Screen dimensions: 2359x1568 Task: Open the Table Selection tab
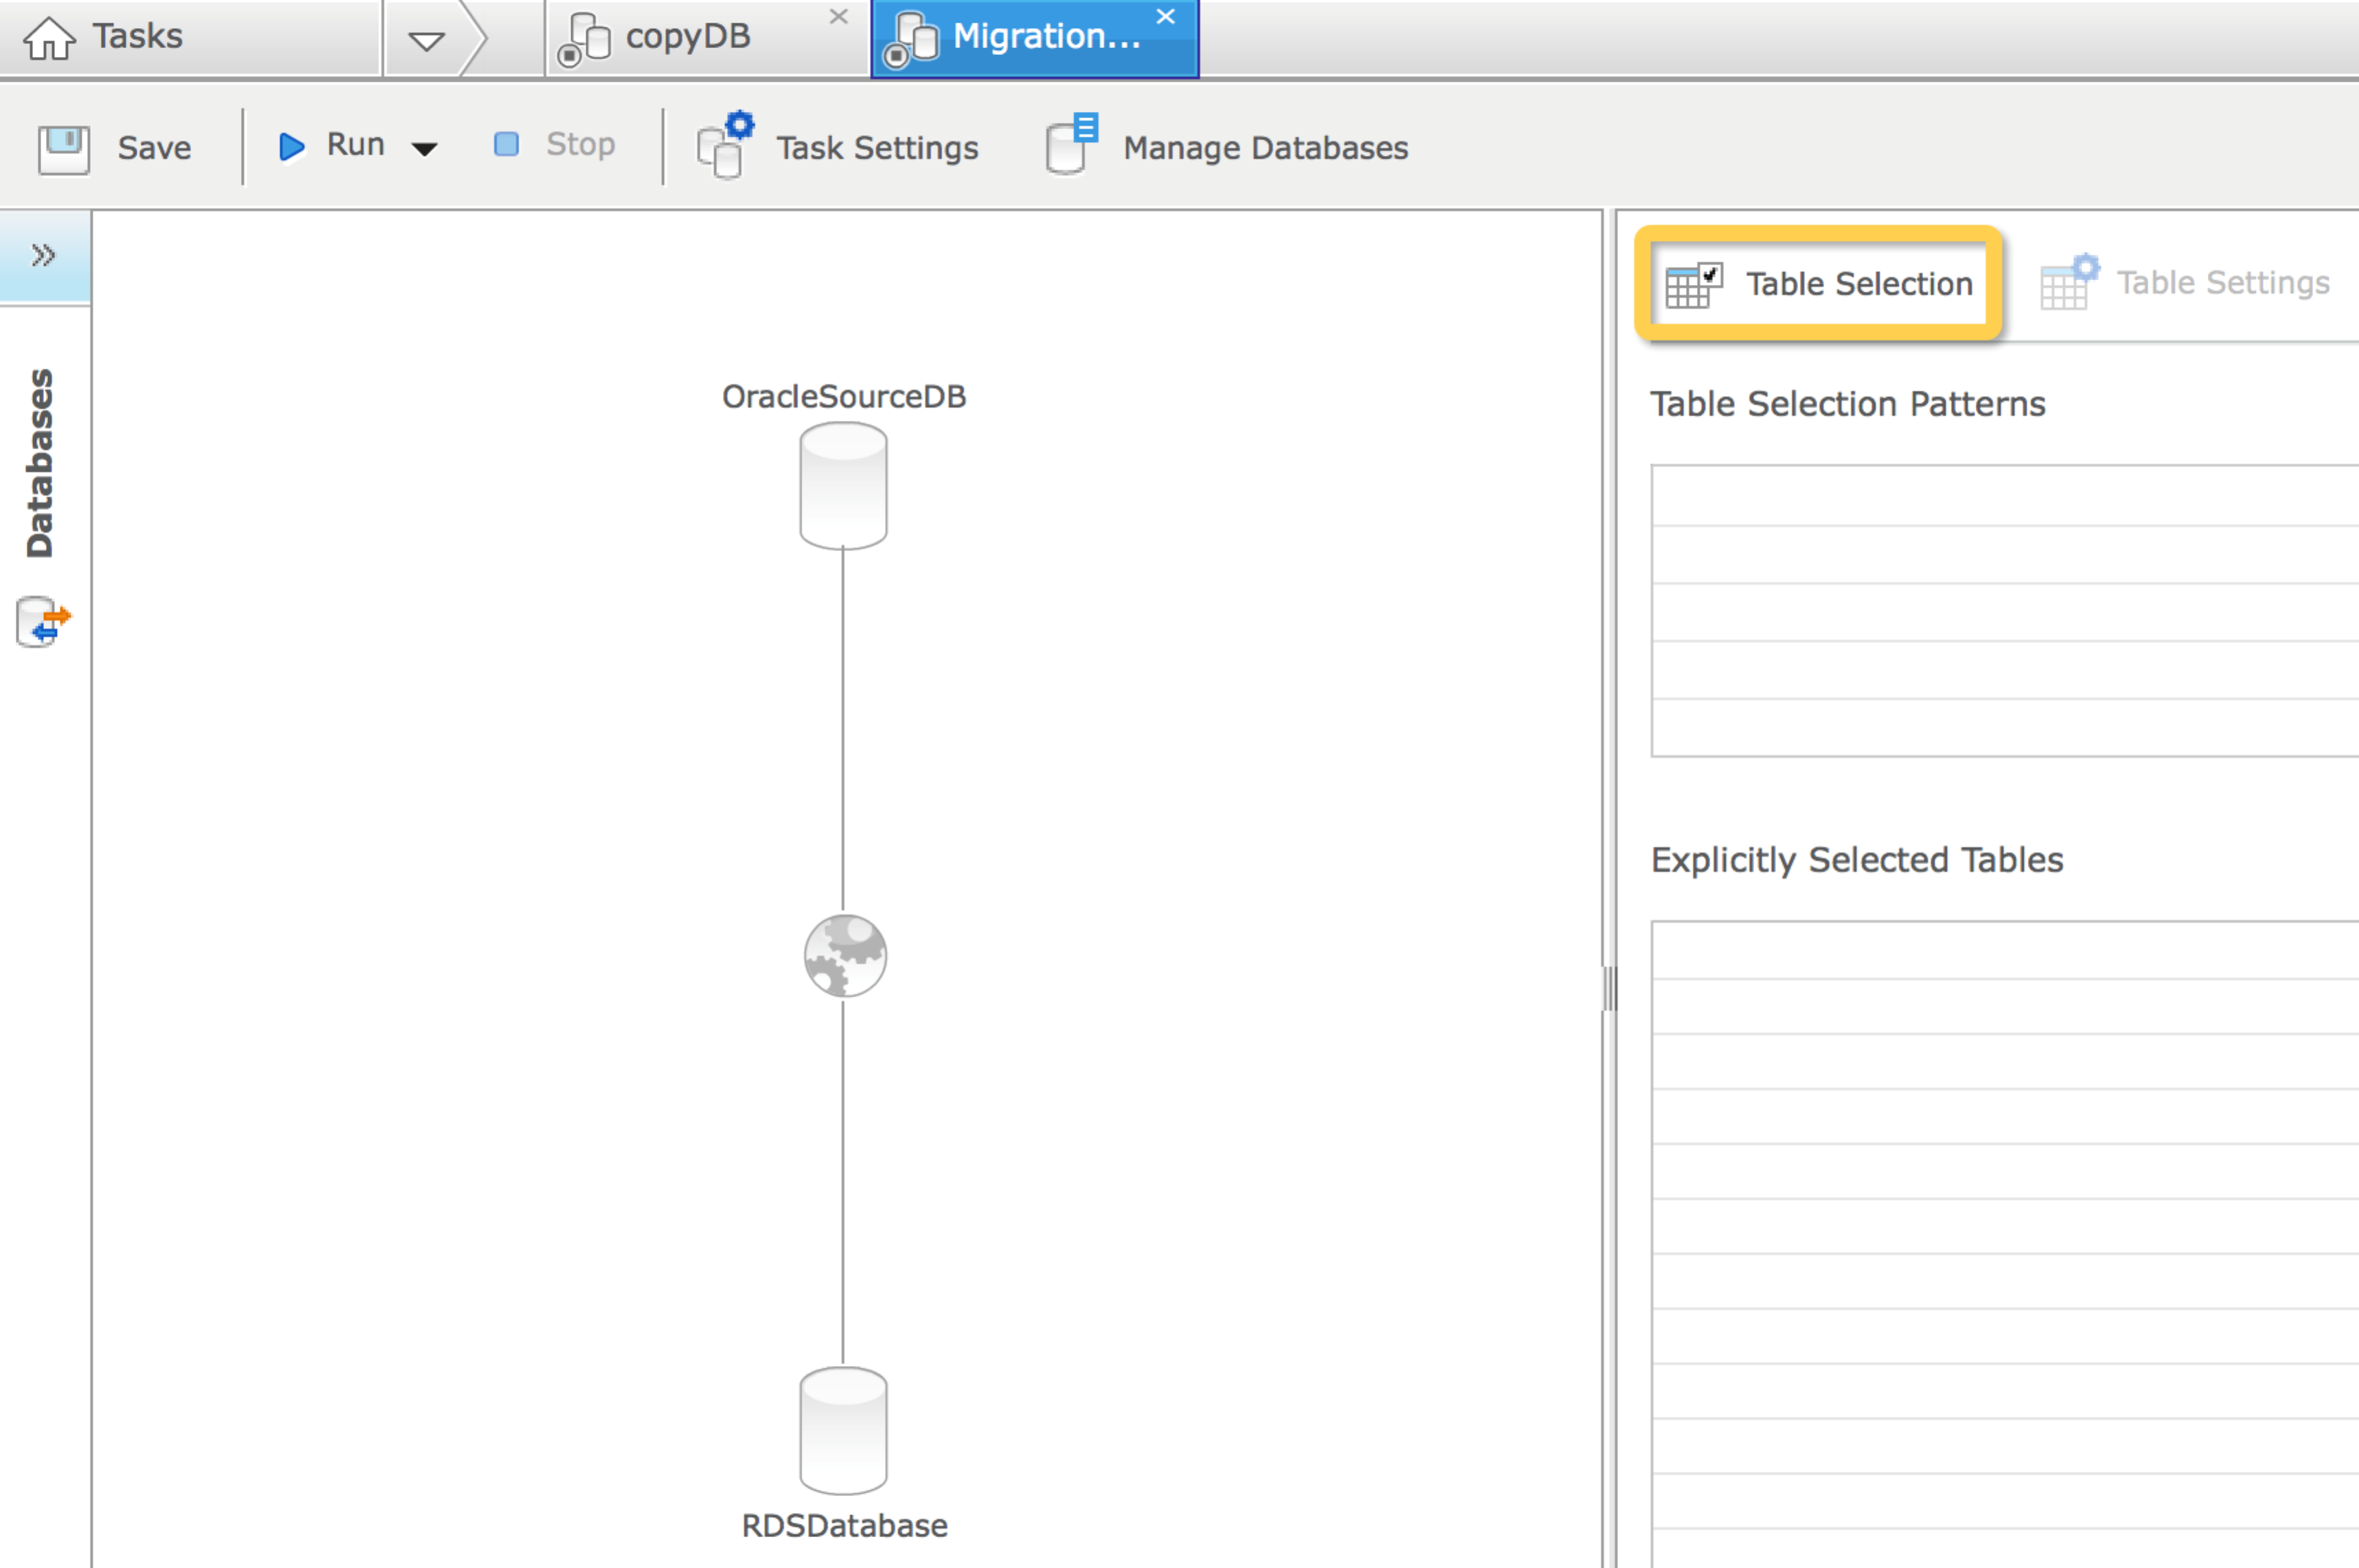coord(1818,284)
